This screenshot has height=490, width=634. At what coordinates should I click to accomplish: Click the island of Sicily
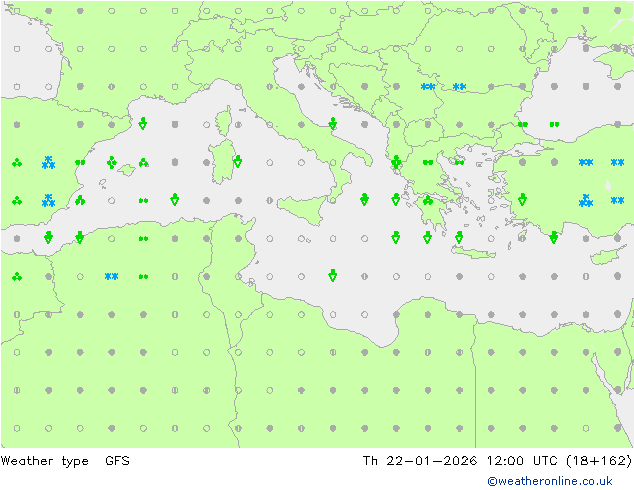click(302, 209)
